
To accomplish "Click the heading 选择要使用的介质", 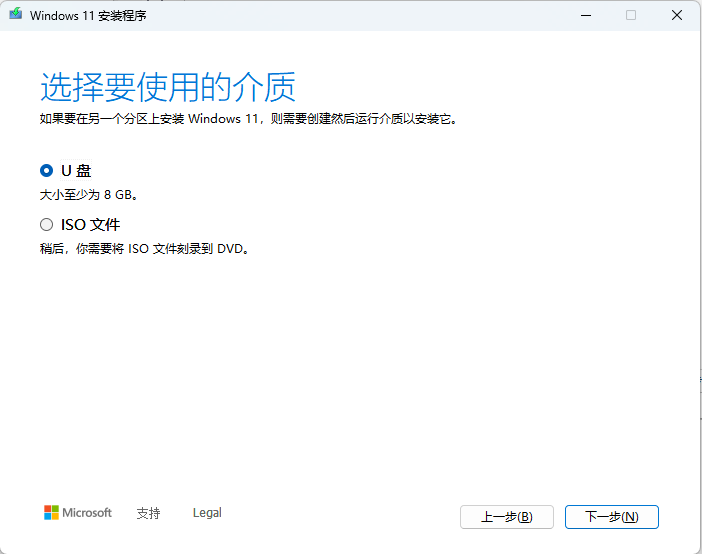I will click(x=168, y=87).
